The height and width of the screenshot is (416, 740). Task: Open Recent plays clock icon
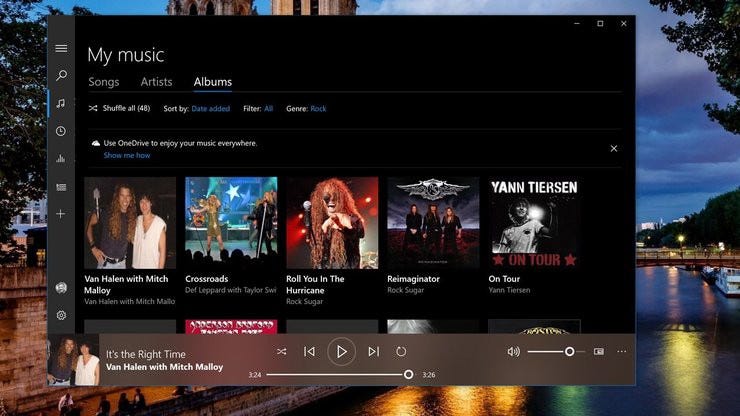(61, 131)
